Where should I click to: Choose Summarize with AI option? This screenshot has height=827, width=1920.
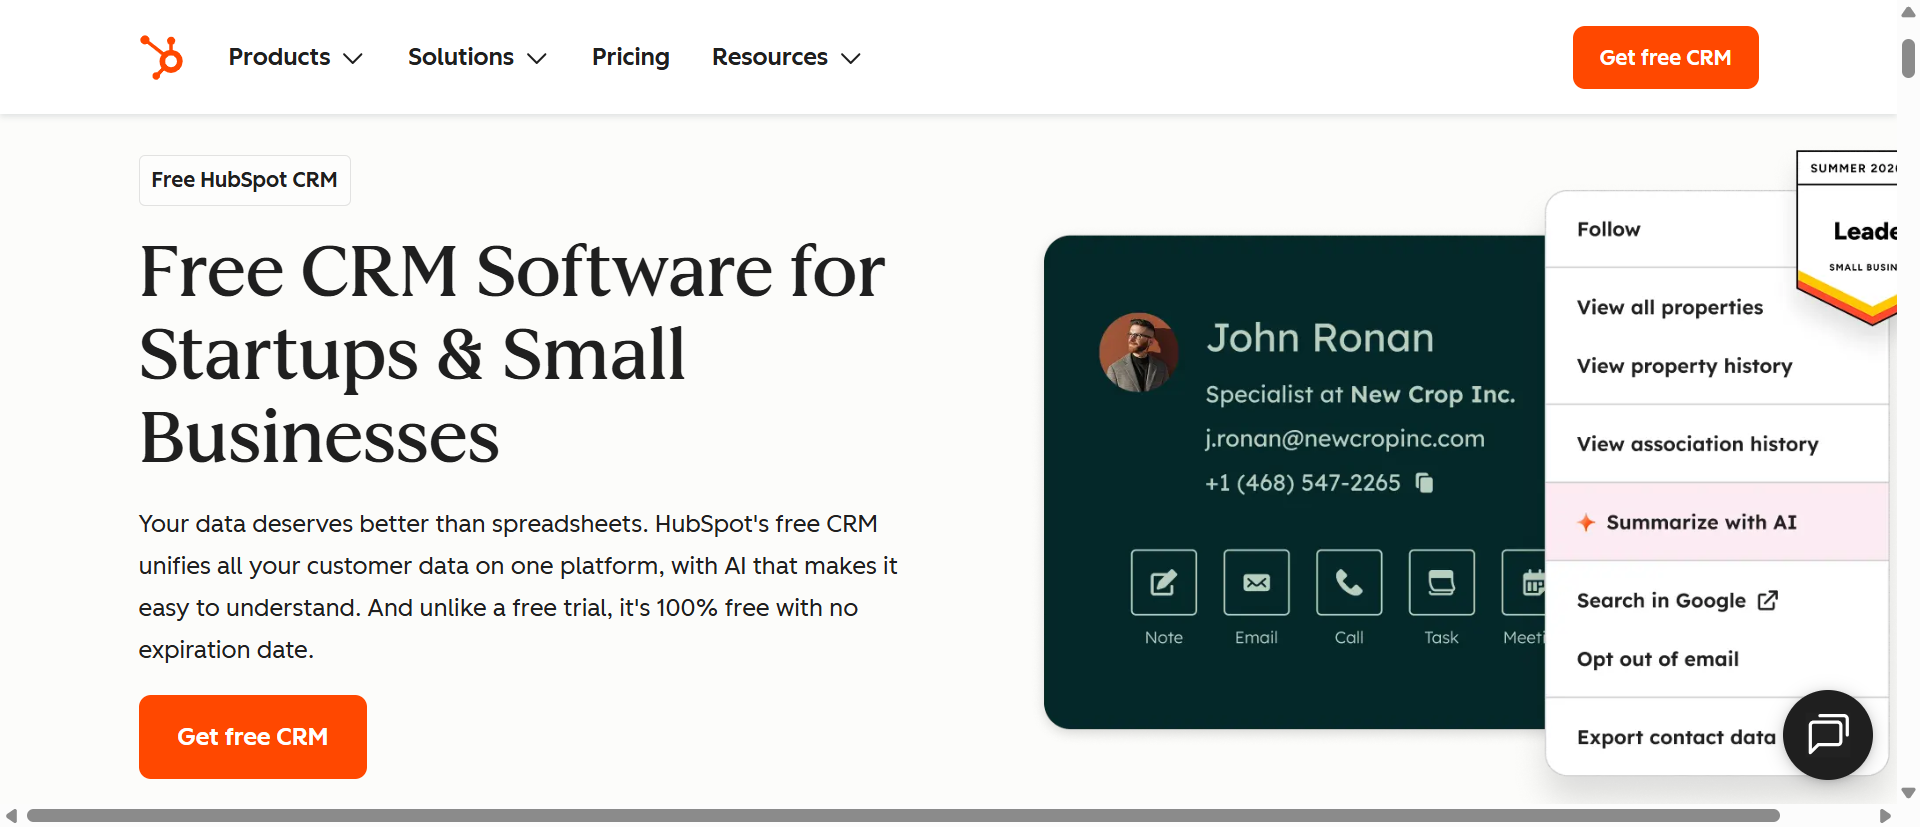pyautogui.click(x=1717, y=522)
